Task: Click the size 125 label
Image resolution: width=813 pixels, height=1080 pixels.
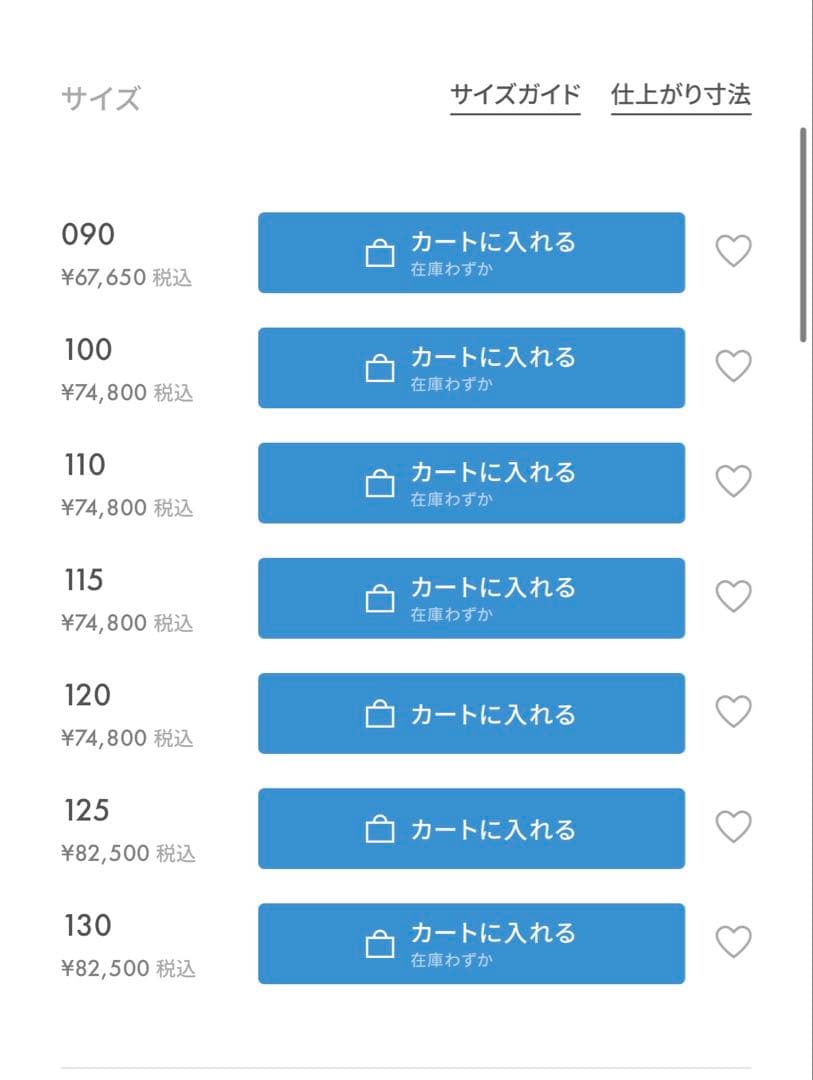Action: [x=86, y=810]
